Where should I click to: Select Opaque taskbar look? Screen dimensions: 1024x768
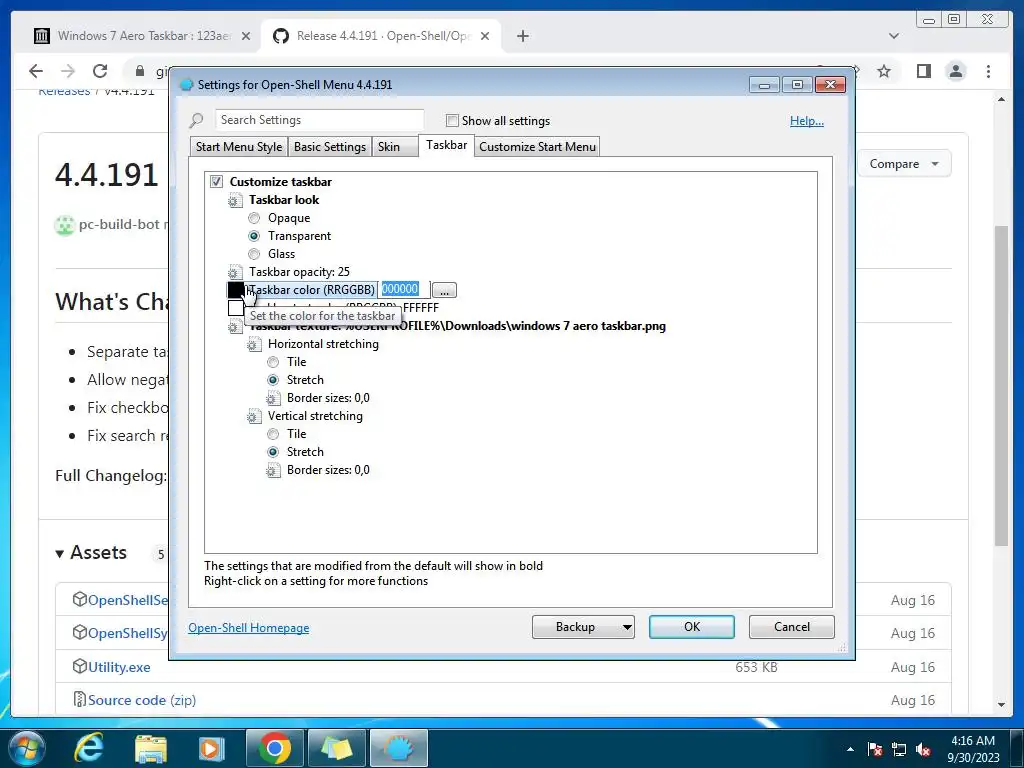(x=254, y=218)
